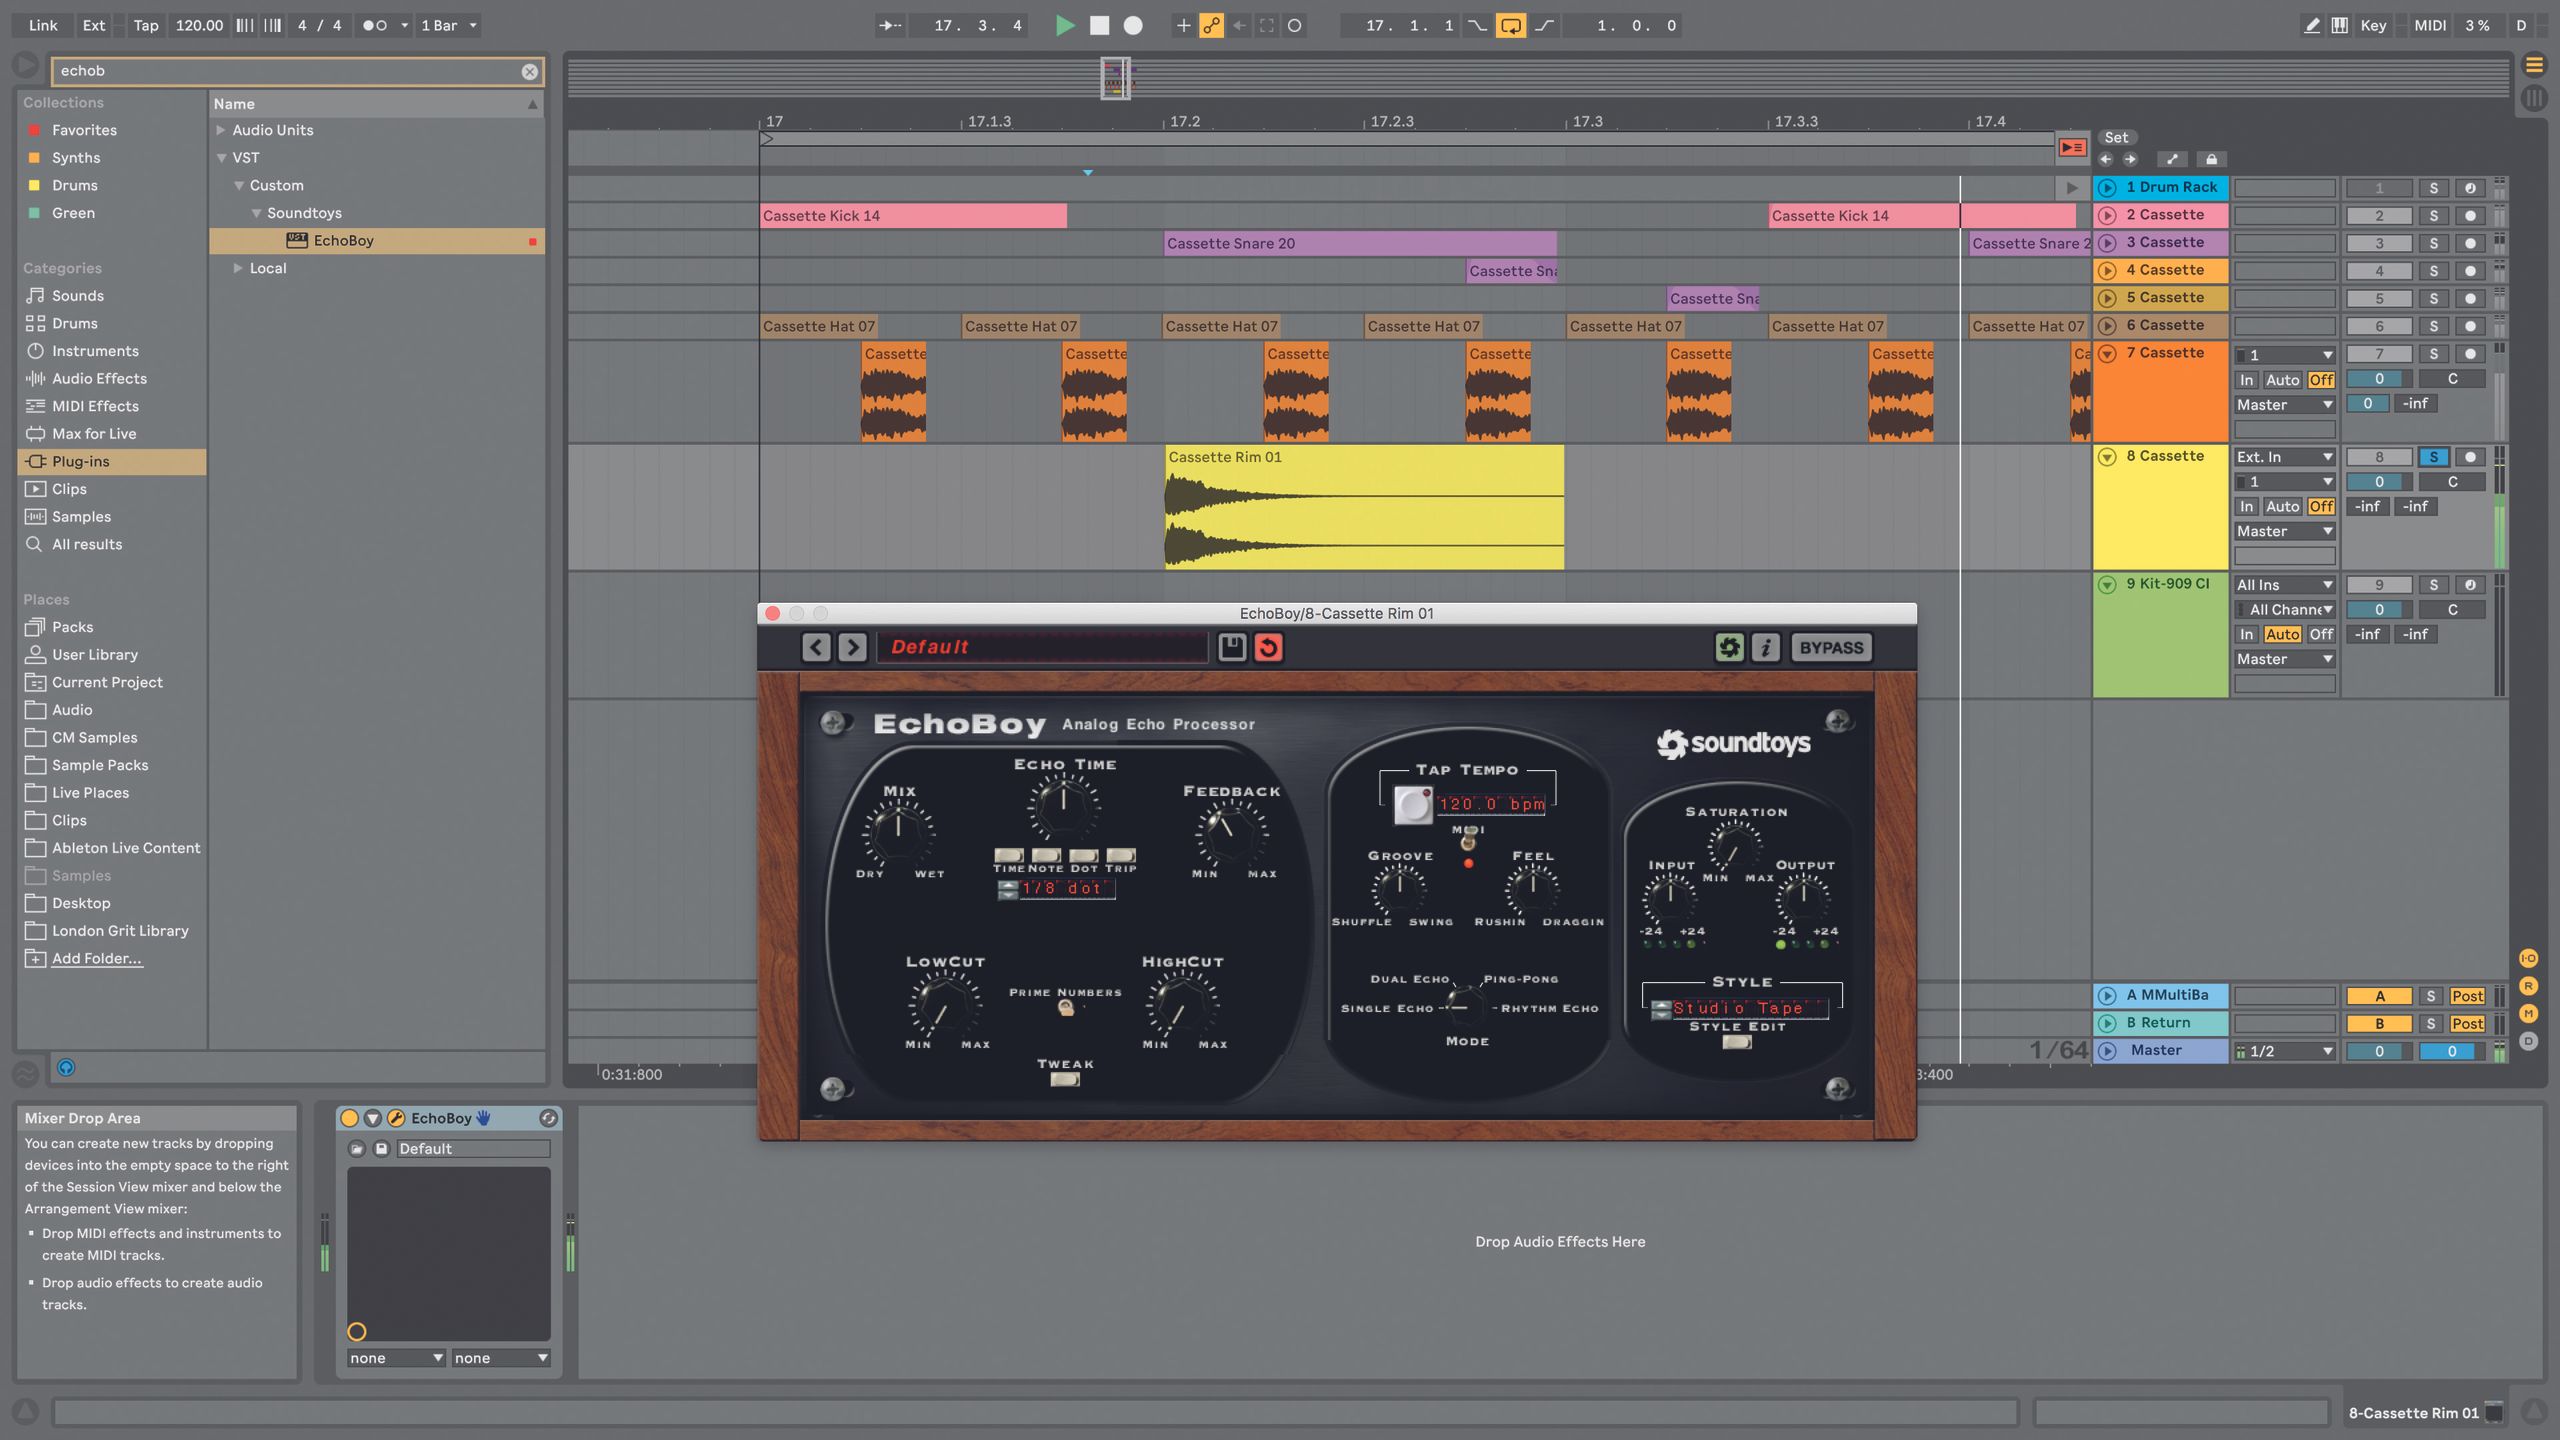Select the EchoBoy plug-in entry
The height and width of the screenshot is (1440, 2560).
tap(376, 241)
